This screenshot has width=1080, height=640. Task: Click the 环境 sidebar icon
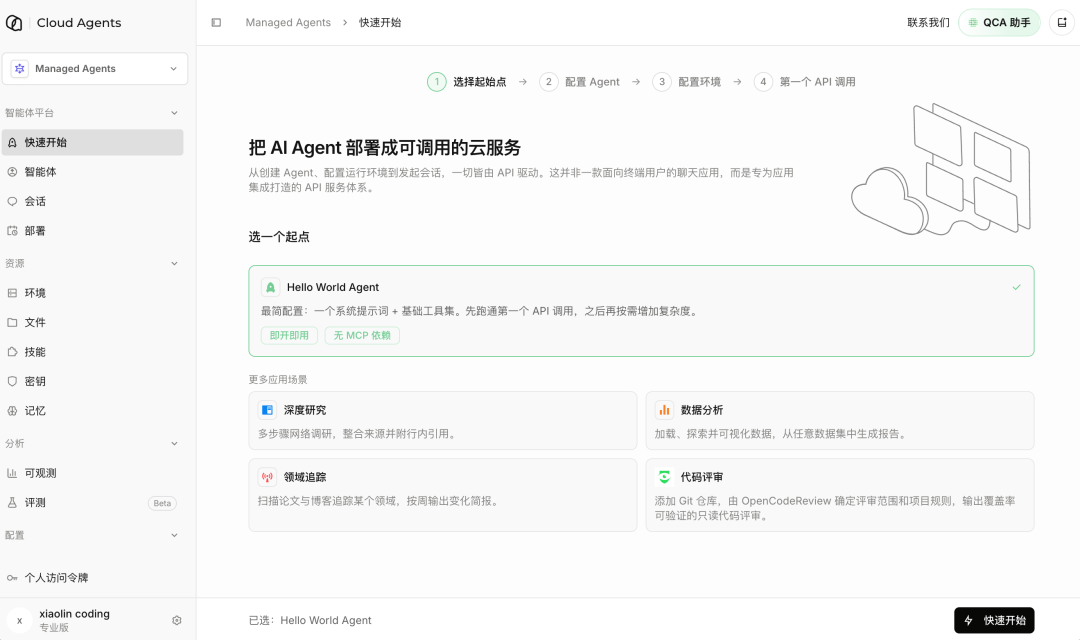(12, 293)
